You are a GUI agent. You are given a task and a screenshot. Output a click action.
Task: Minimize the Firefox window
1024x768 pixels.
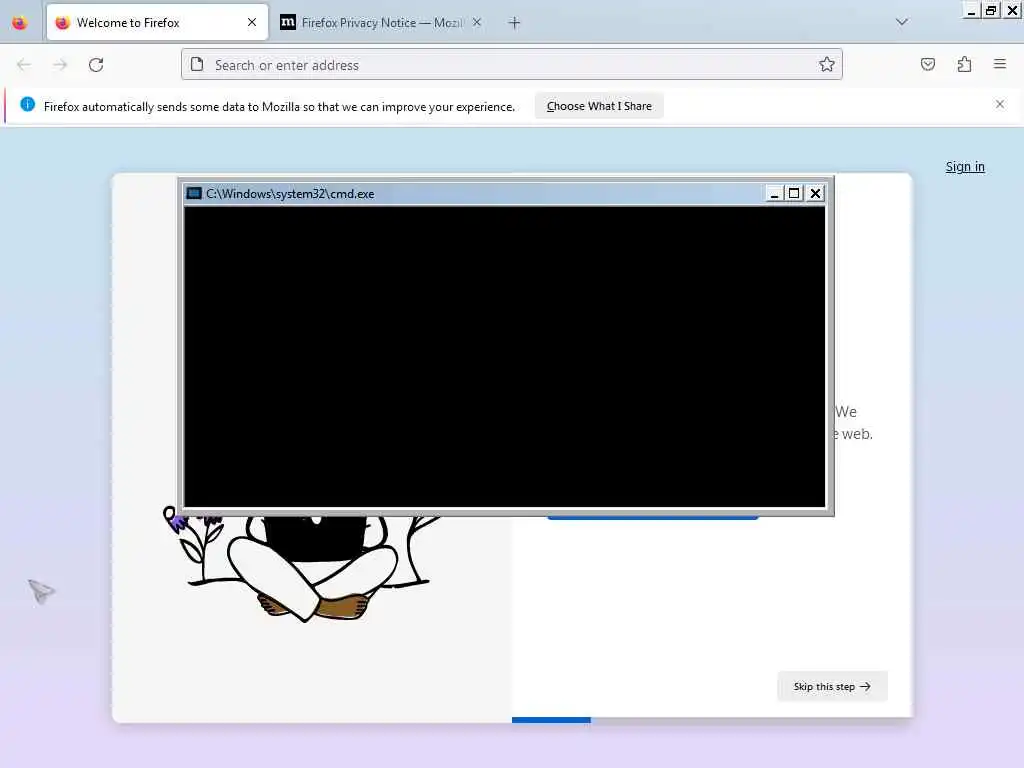pyautogui.click(x=971, y=10)
